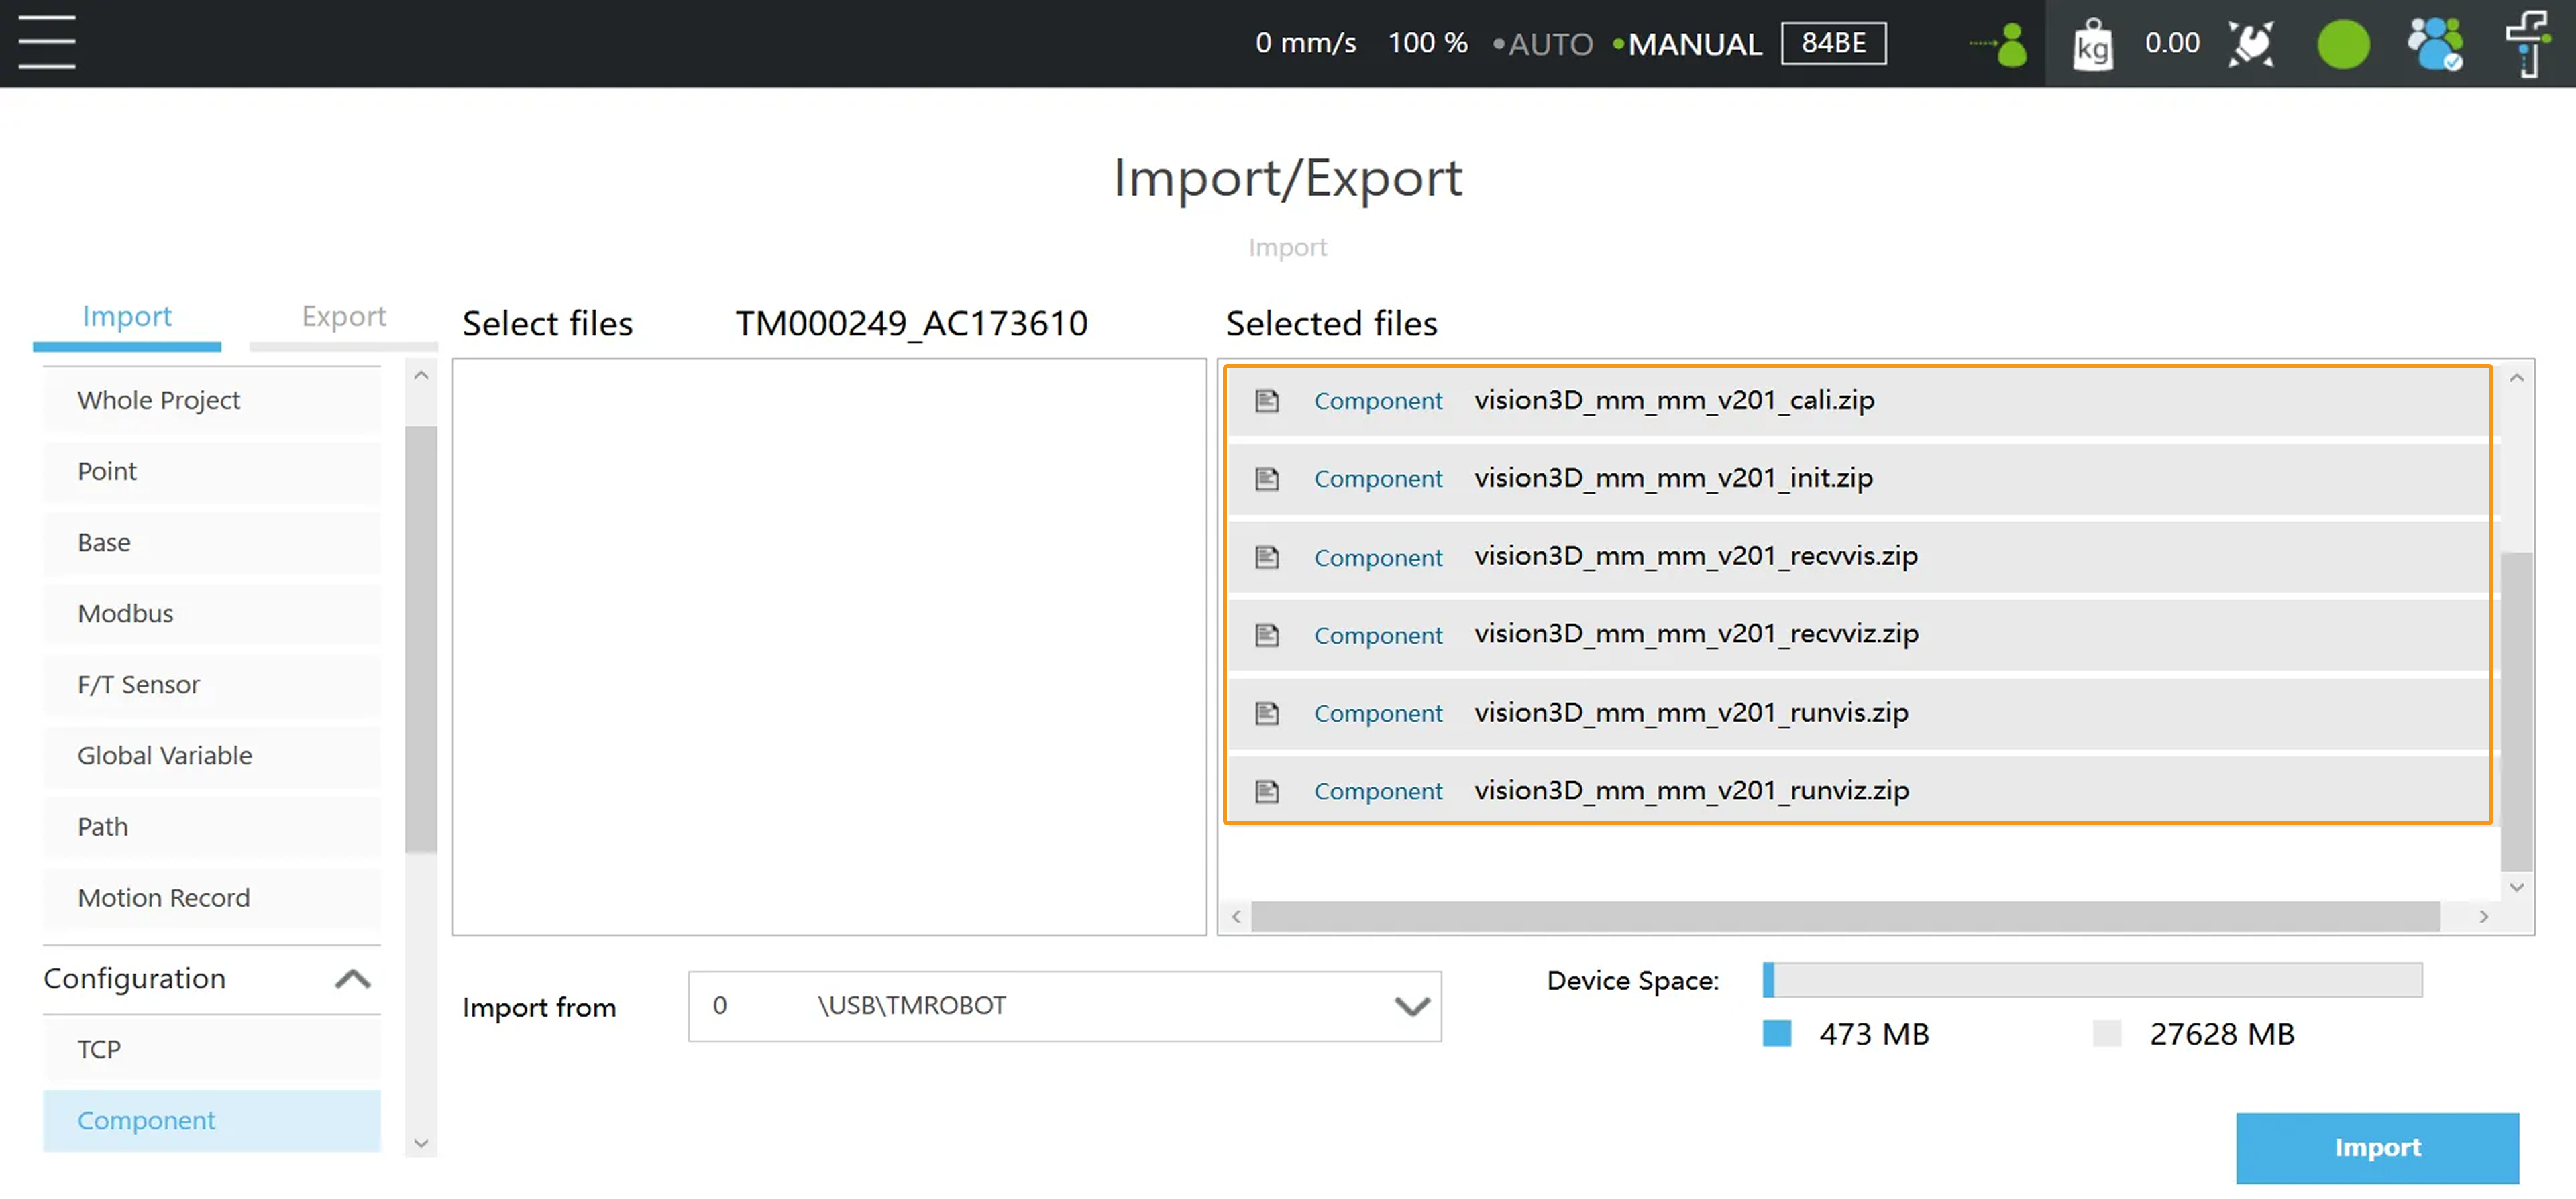The height and width of the screenshot is (1199, 2576).
Task: Click the green status circle indicator
Action: pos(2343,45)
